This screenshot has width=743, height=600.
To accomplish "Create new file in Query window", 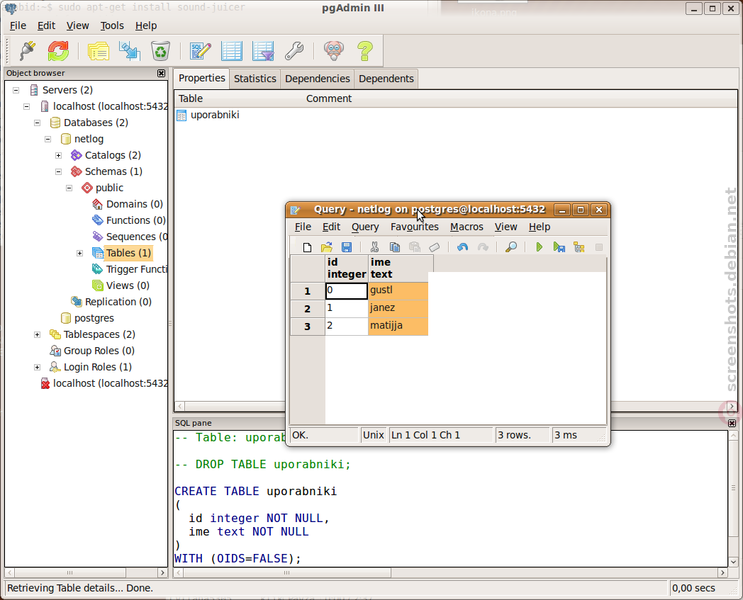I will click(x=307, y=247).
